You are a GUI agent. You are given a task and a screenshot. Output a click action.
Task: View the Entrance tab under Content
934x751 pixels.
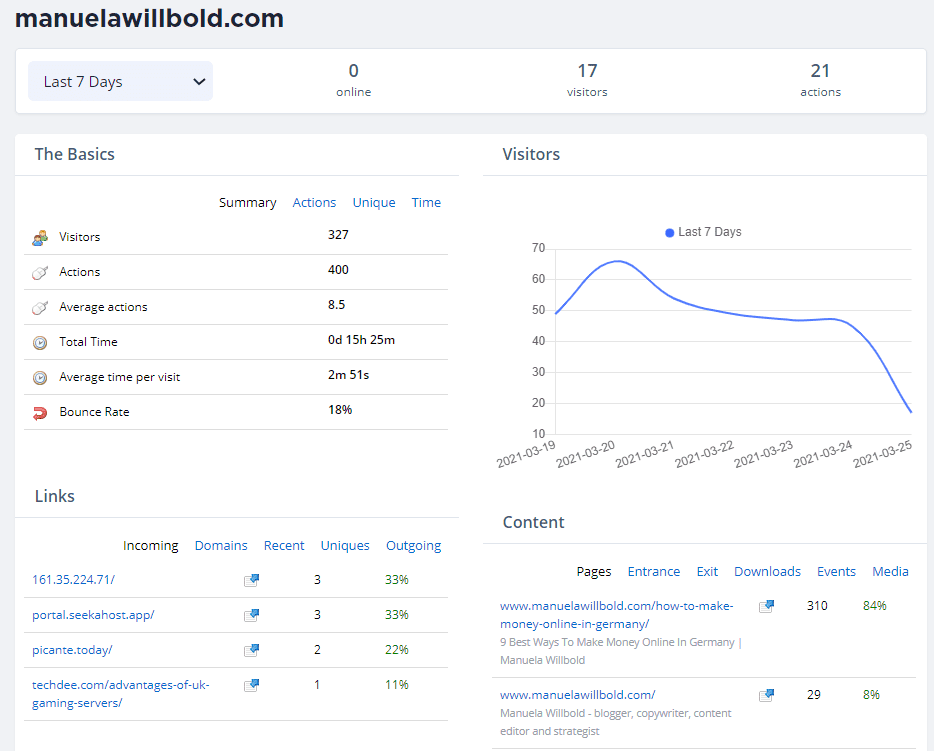coord(653,571)
